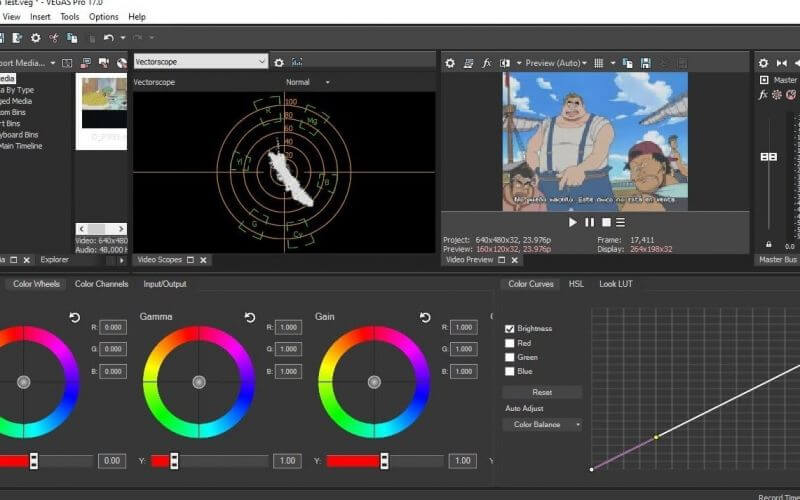Click the Gain Y luminance slider handle

(x=384, y=461)
